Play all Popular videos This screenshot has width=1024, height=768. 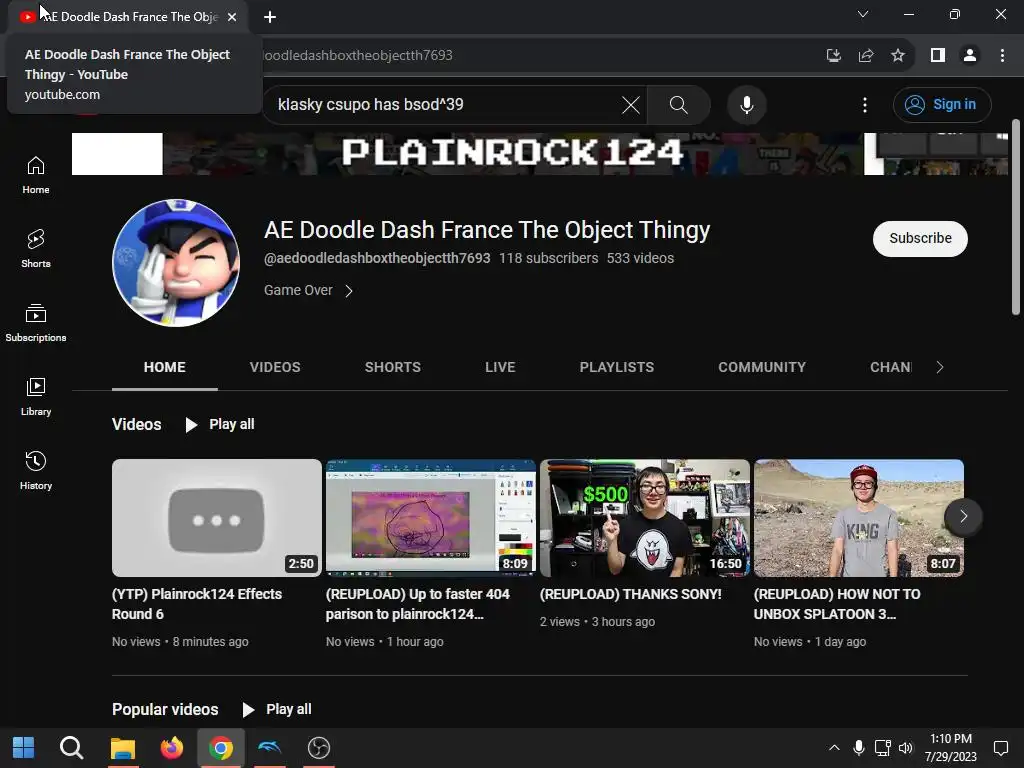click(277, 709)
